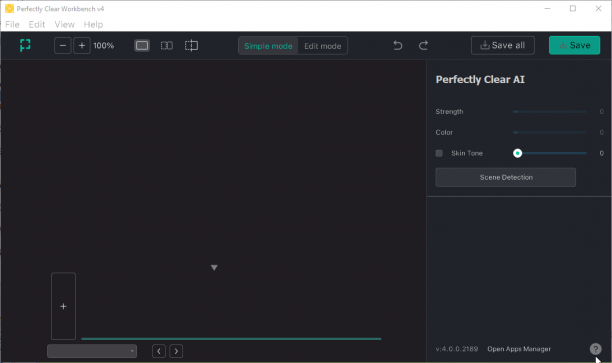Click the 100% zoom level text
Screen dimensions: 612x363
pyautogui.click(x=103, y=46)
